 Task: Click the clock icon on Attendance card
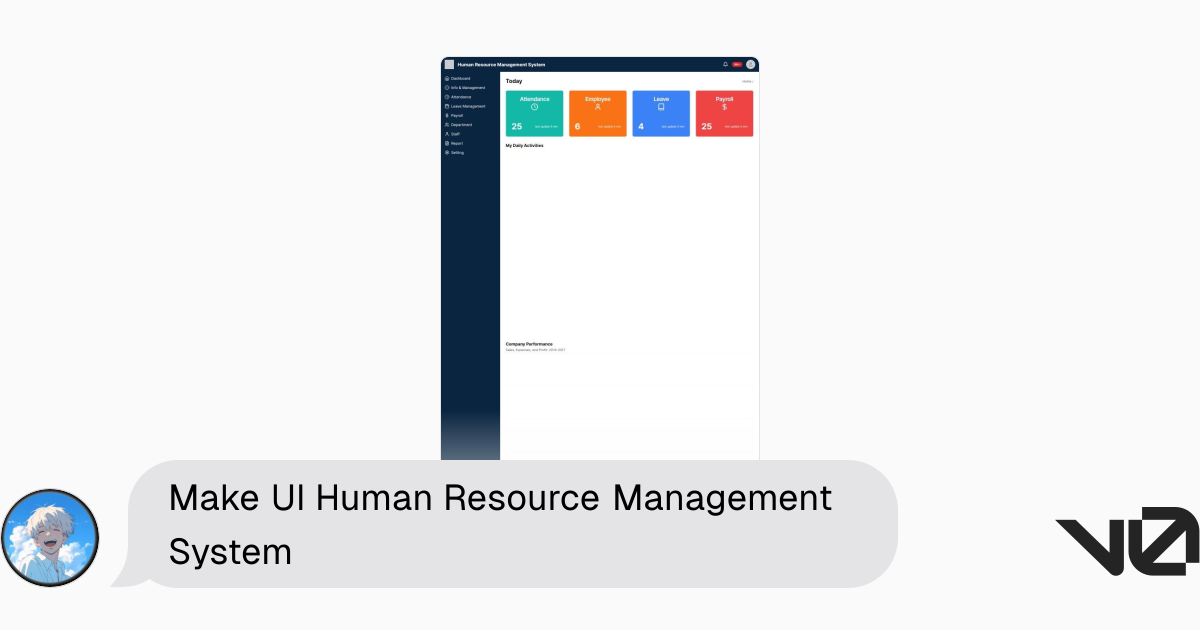(x=535, y=107)
